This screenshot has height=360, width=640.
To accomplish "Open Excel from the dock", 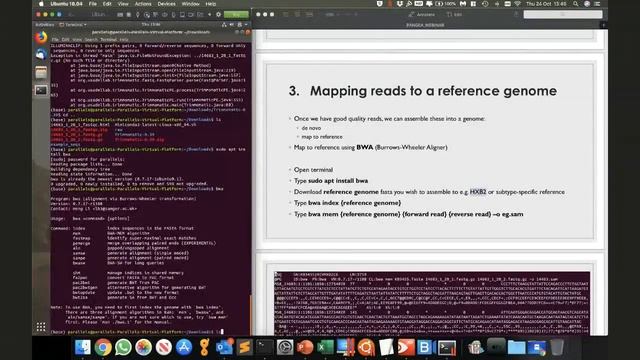I will [x=325, y=347].
